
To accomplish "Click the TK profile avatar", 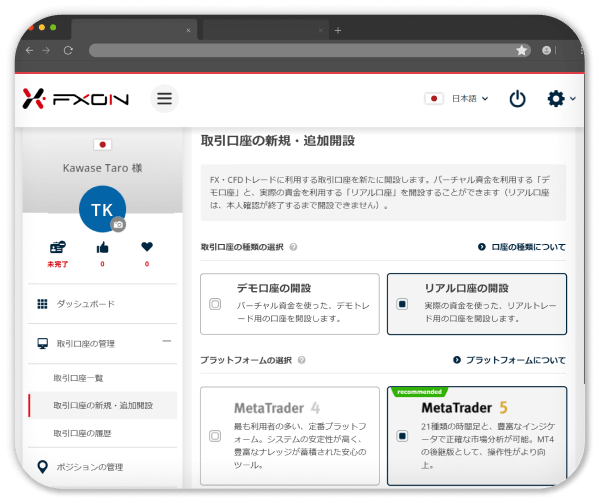I will point(102,209).
